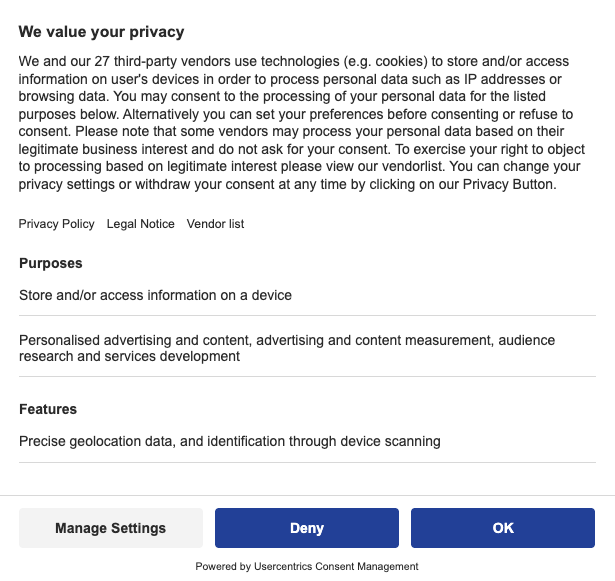Screen dimensions: 615x581
Task: Expand 'Store and/or access information on a device'
Action: pos(307,295)
